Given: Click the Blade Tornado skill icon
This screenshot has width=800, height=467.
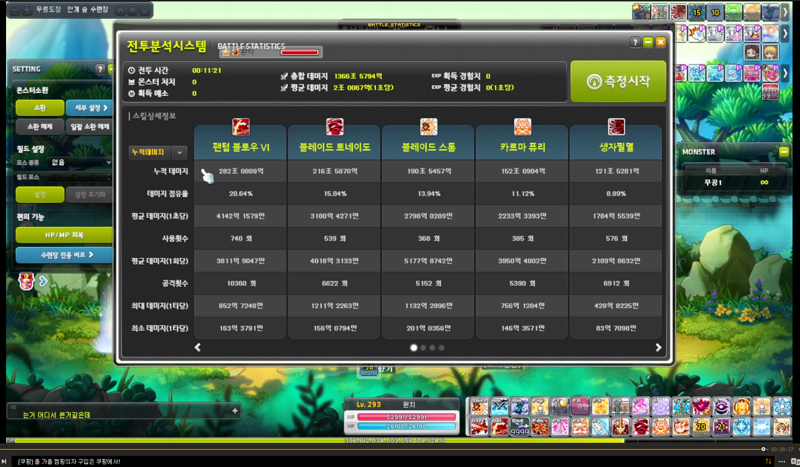Looking at the screenshot, I should (335, 127).
